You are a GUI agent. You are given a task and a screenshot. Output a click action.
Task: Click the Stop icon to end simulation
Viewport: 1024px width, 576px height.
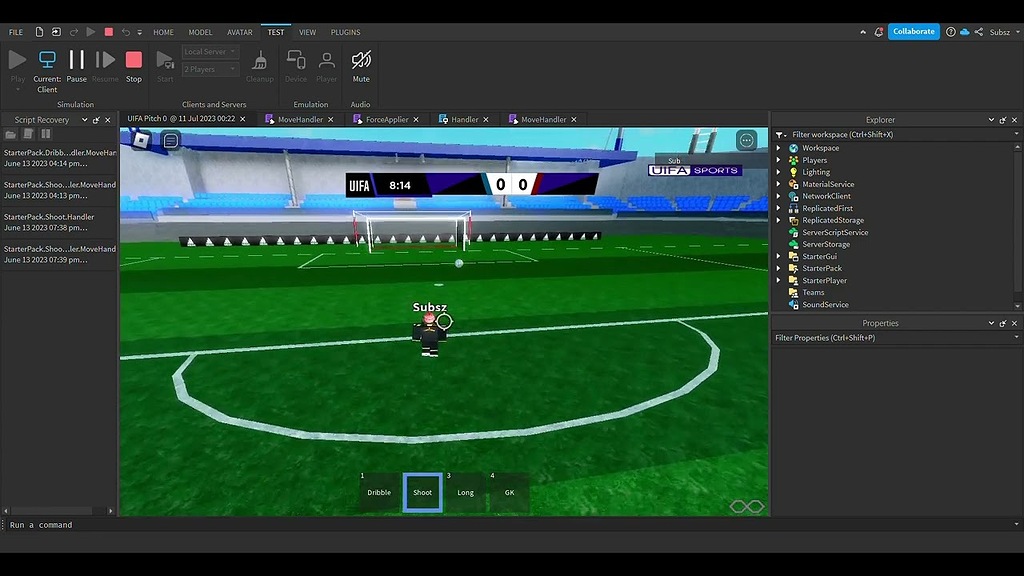pos(133,62)
